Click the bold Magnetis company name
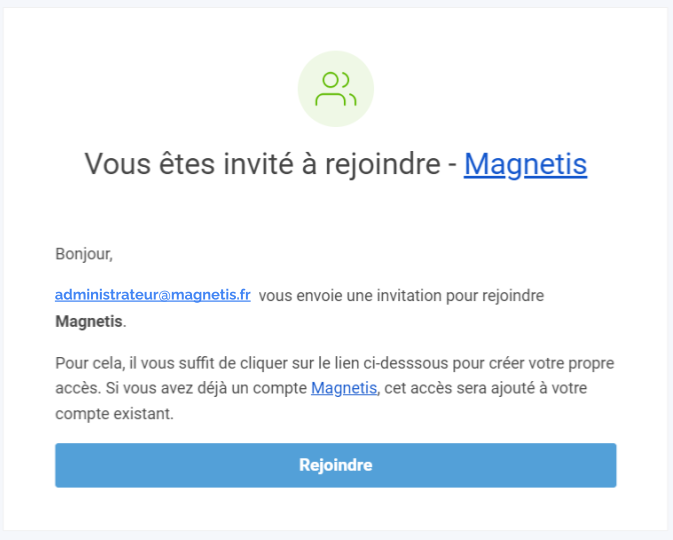Viewport: 673px width, 540px height. click(89, 321)
